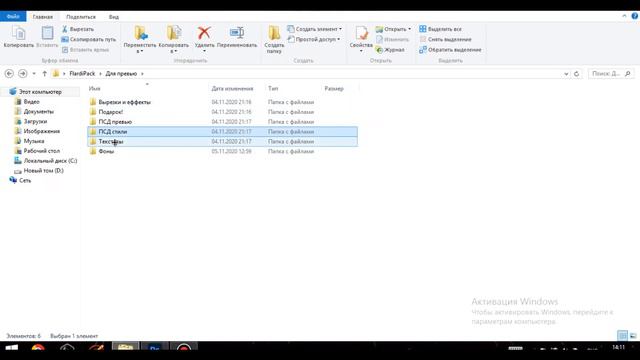The image size is (640, 360).
Task: Go back with the left arrow button
Action: point(9,73)
